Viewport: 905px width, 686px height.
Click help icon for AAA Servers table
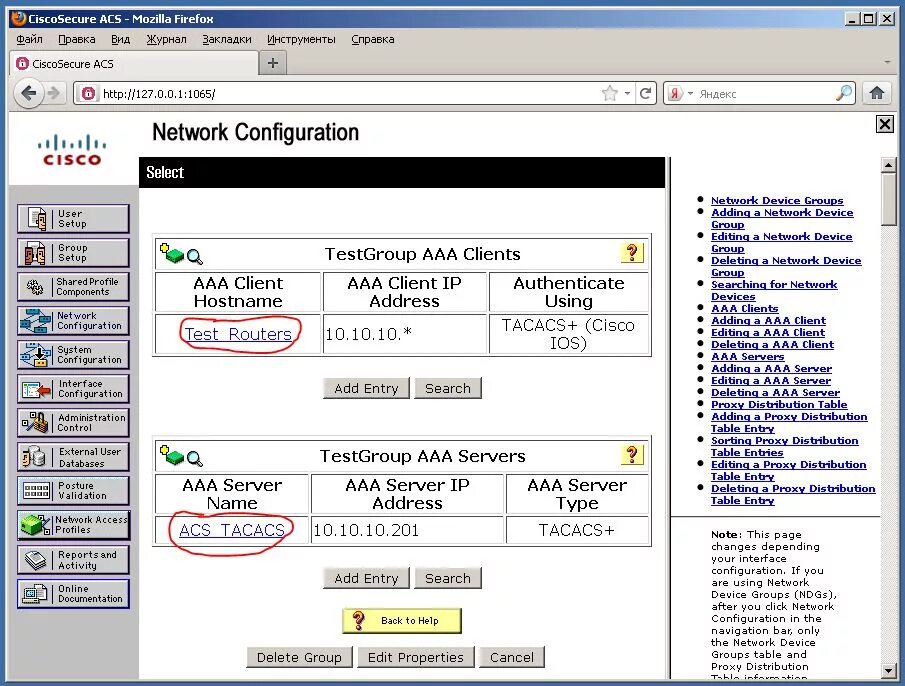click(x=632, y=455)
